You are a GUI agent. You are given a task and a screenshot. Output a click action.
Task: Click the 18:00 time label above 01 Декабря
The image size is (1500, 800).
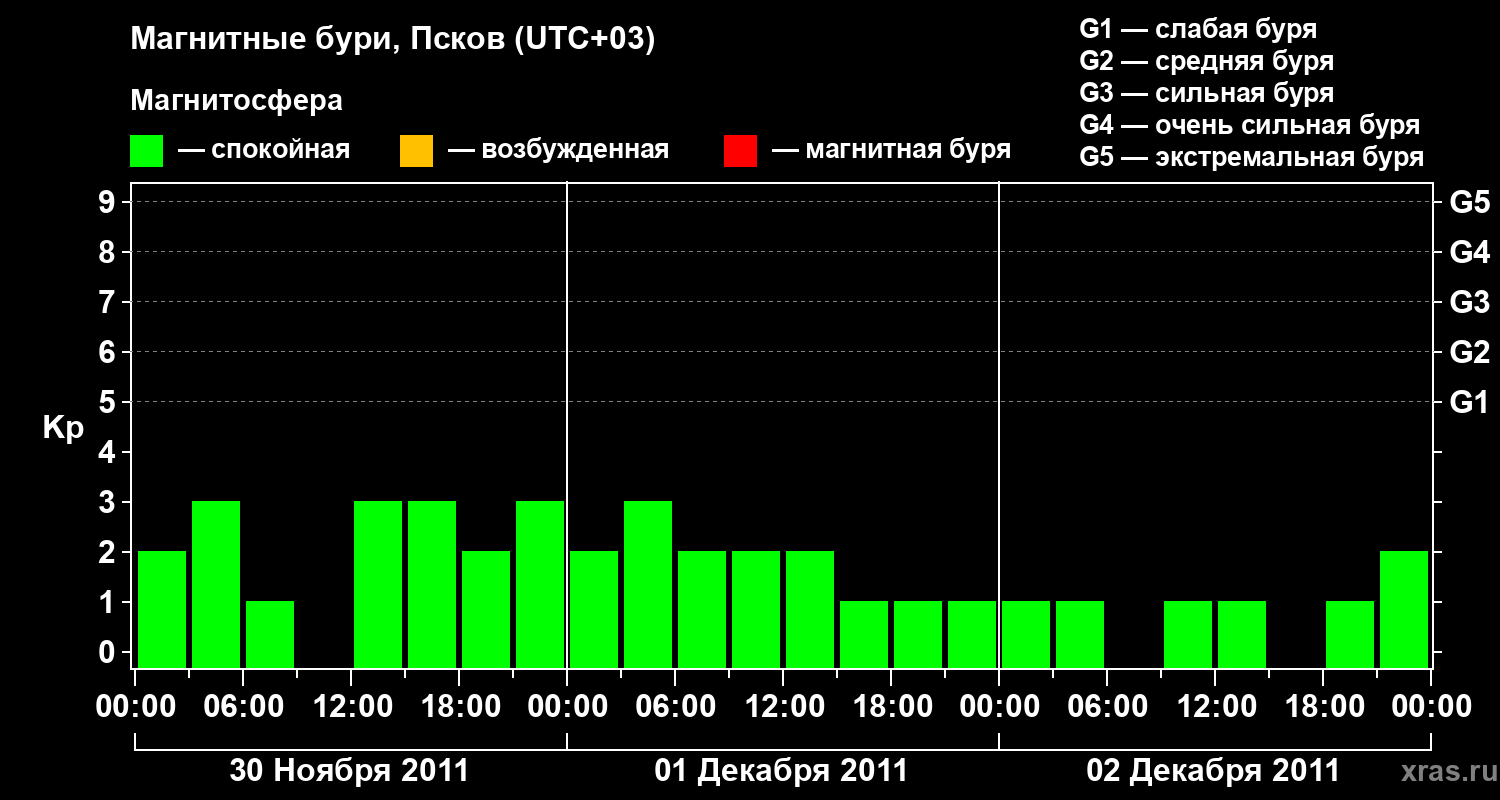click(x=891, y=707)
